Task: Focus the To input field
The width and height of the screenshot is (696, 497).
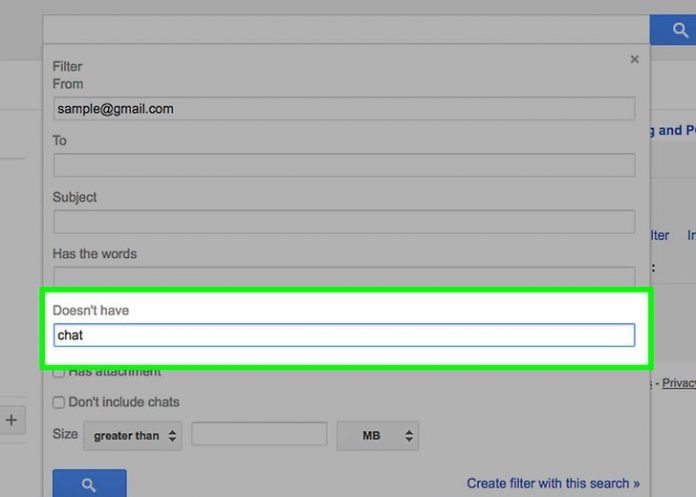Action: click(x=343, y=165)
